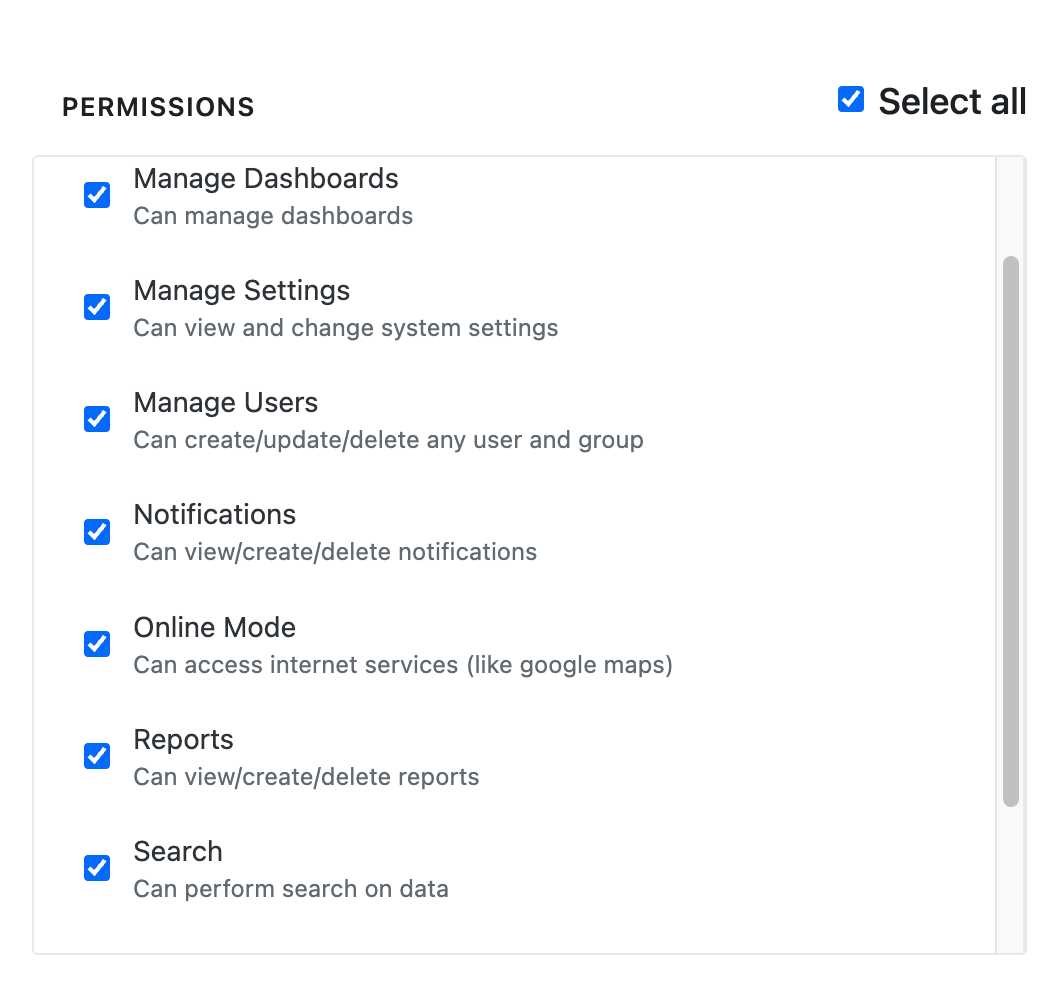
Task: Select the Online Mode label text
Action: 214,627
